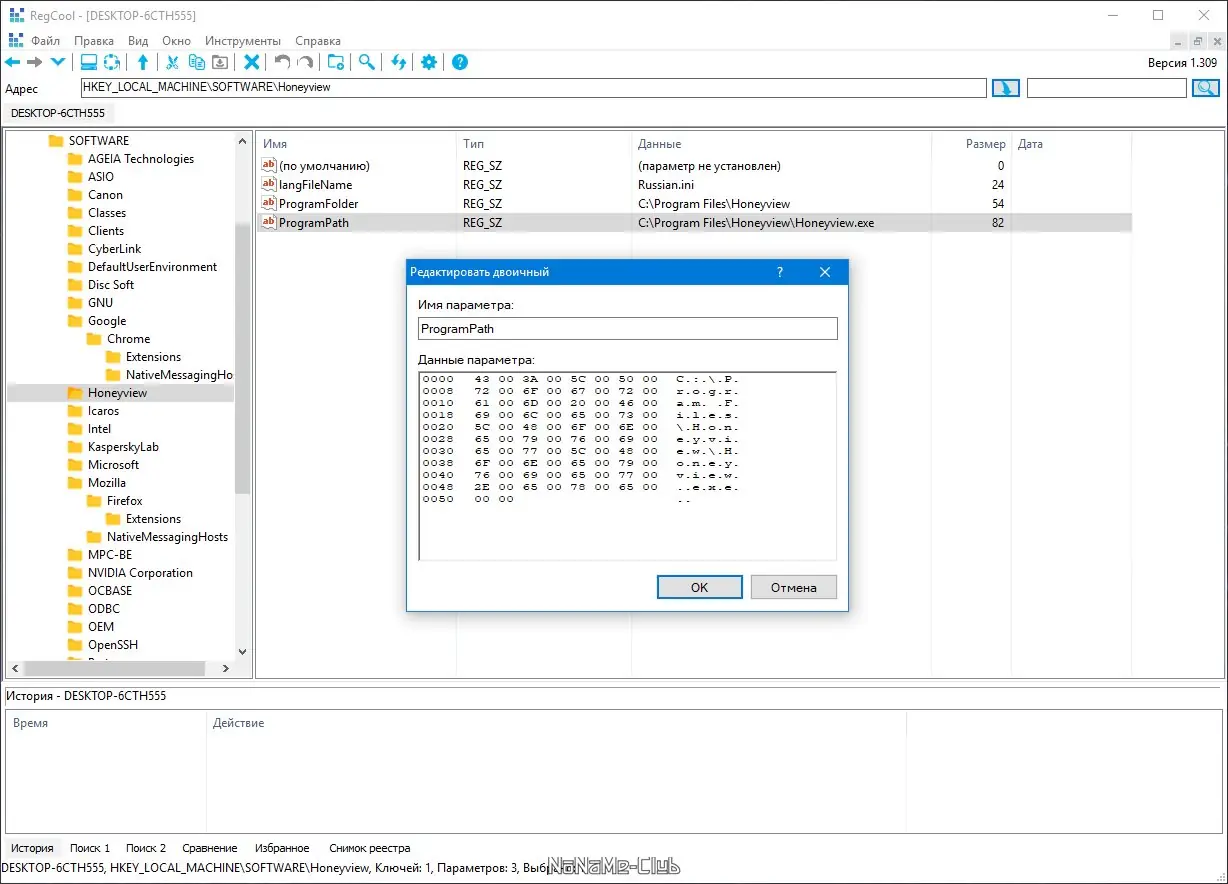Select the OpenSSH key in tree
1228x884 pixels.
pyautogui.click(x=112, y=645)
